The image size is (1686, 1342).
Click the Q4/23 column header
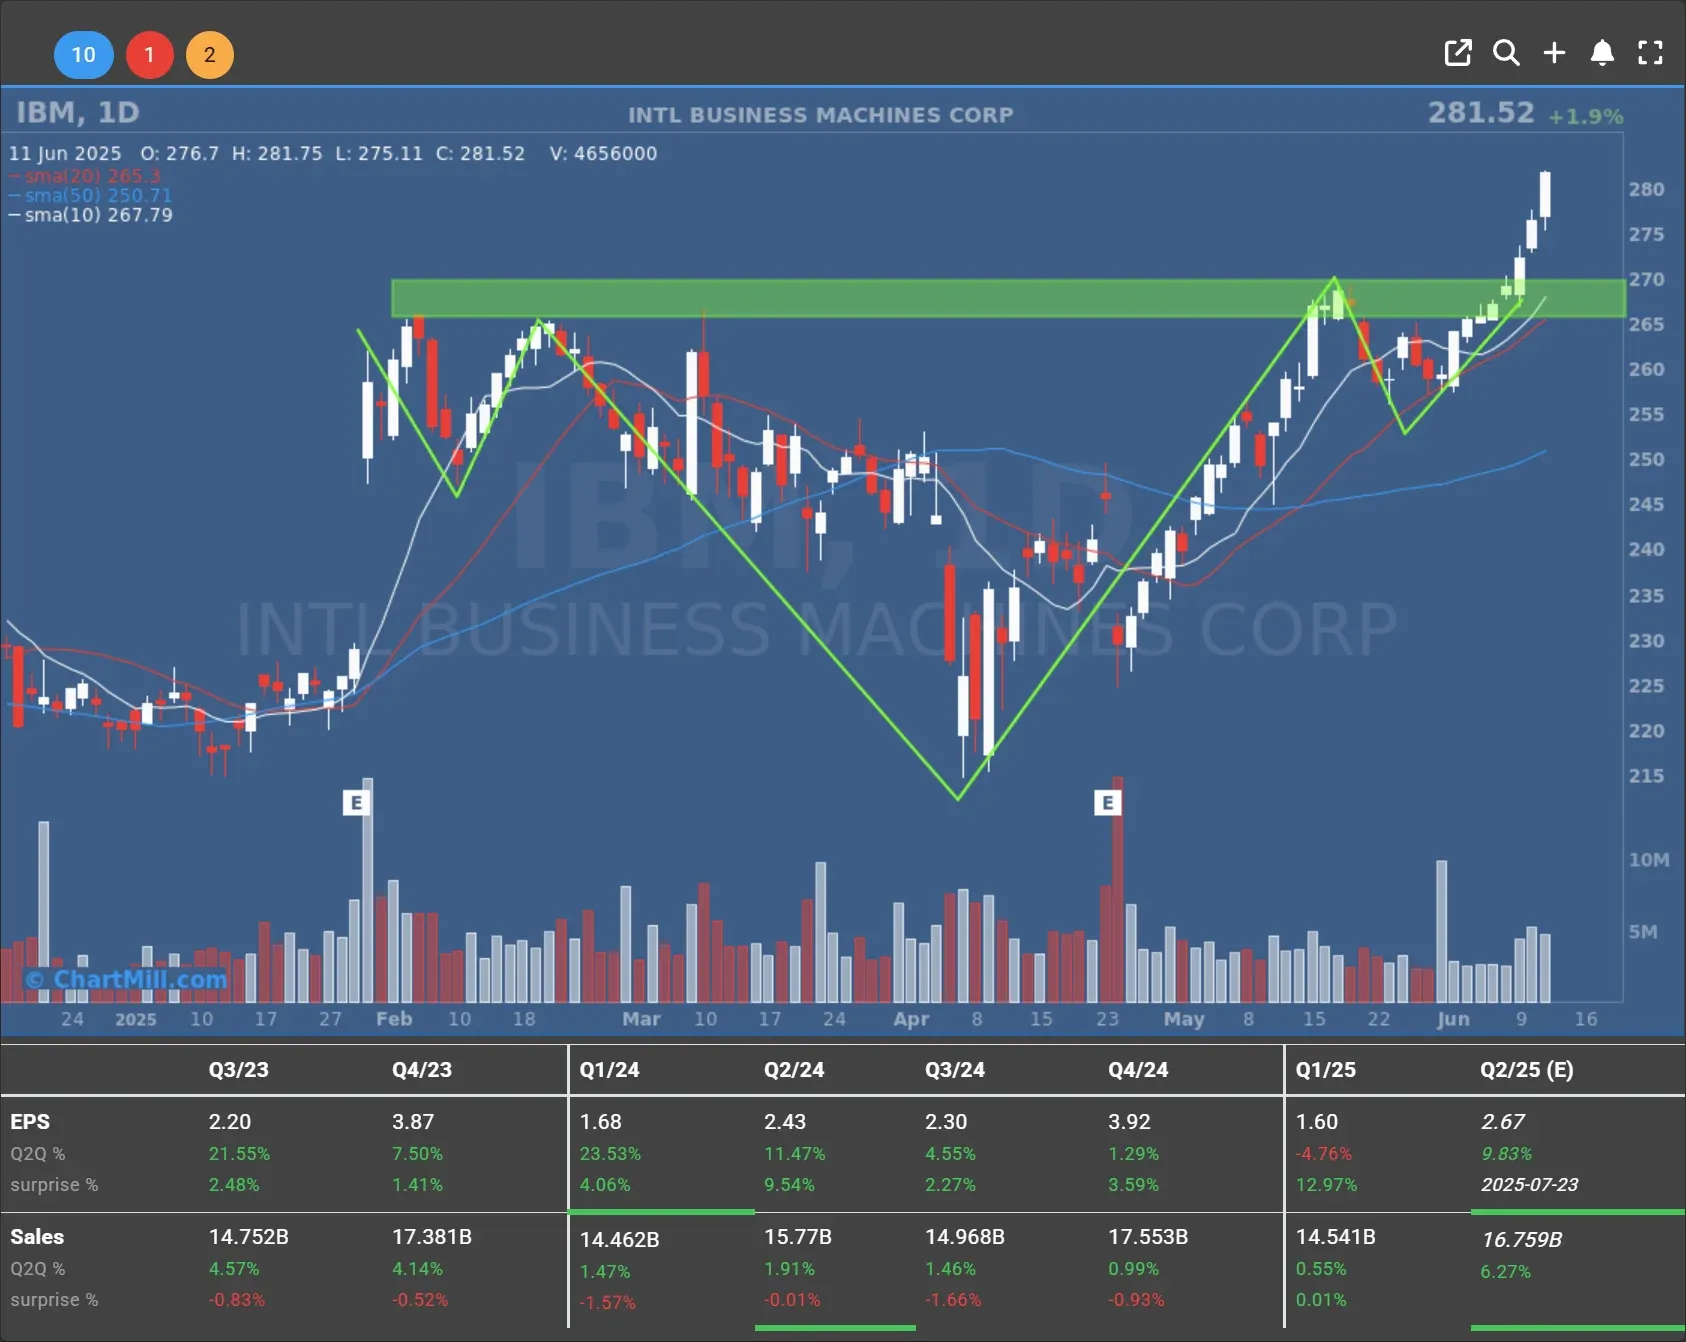click(x=422, y=1069)
